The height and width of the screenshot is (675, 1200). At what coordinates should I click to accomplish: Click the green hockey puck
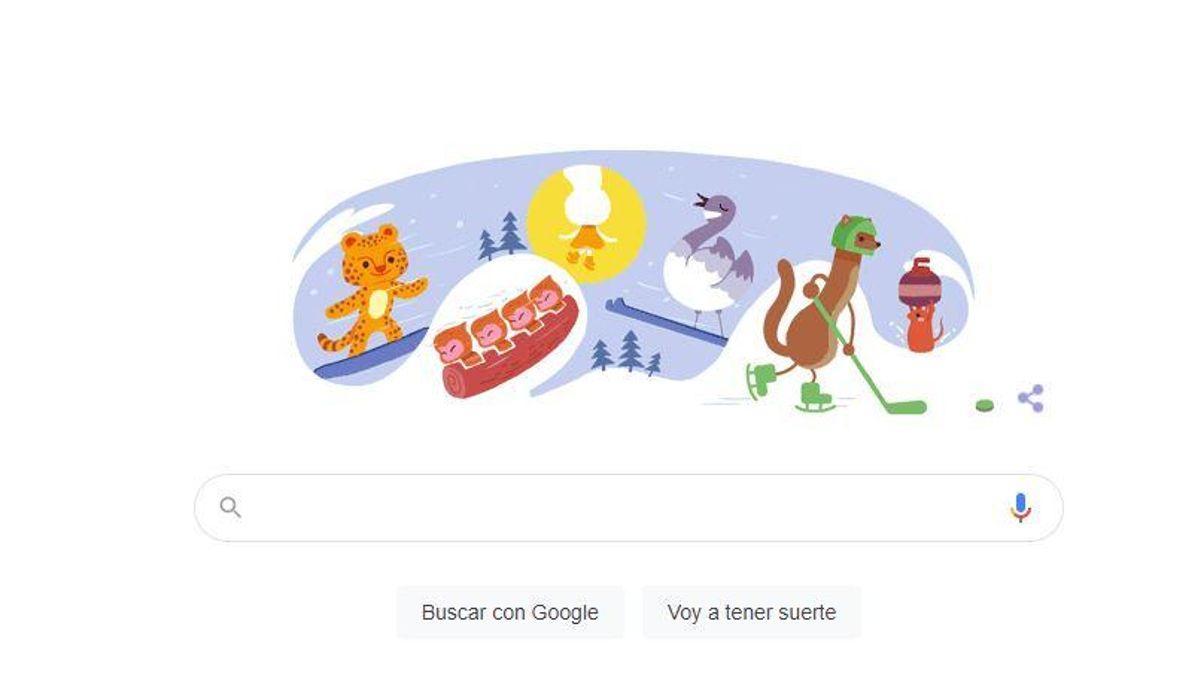[985, 405]
